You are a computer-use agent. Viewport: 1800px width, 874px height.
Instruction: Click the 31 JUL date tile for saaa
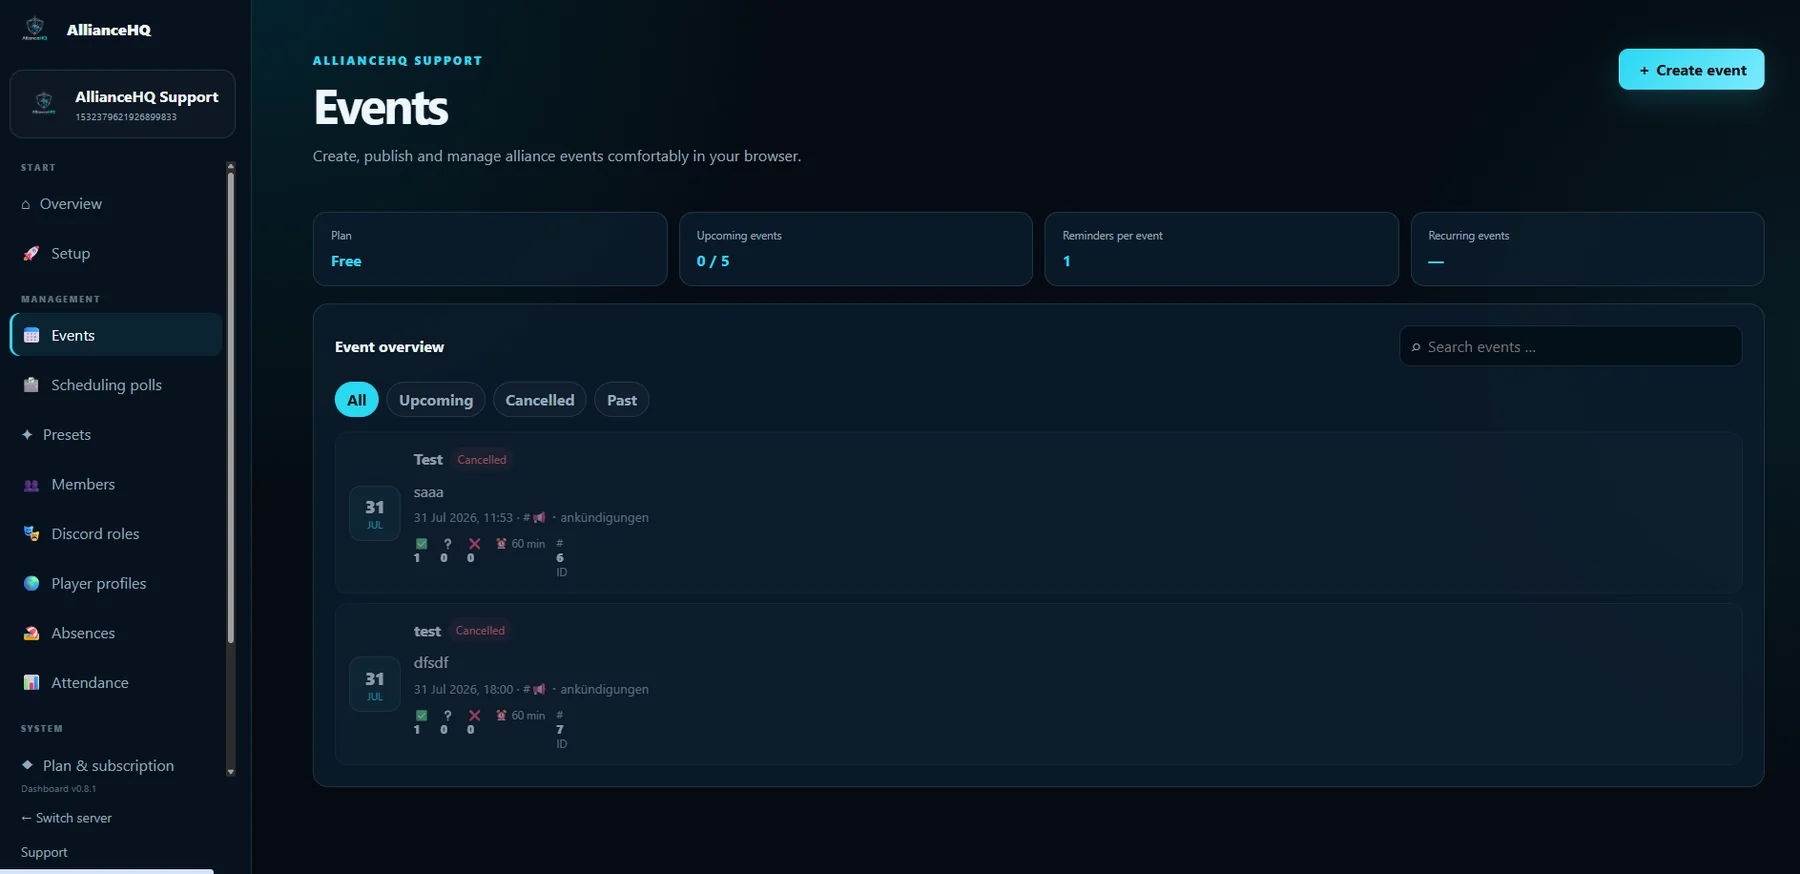tap(375, 513)
